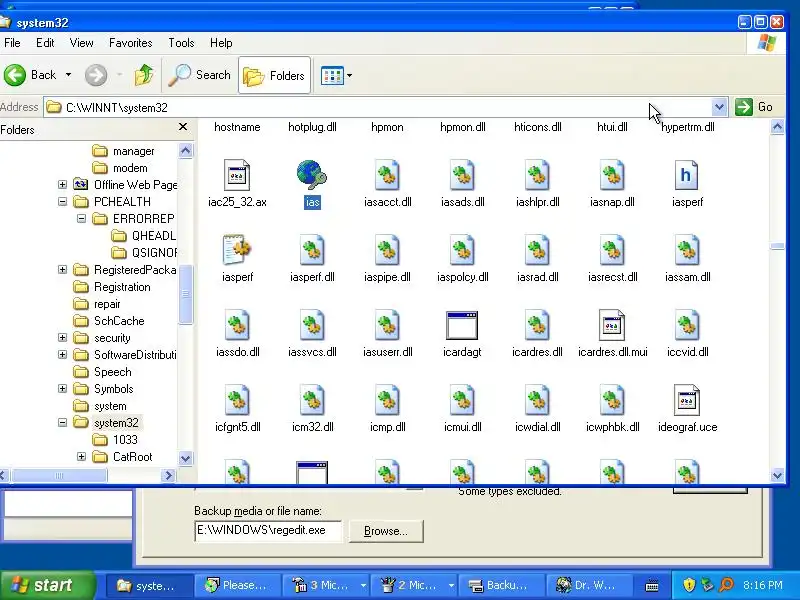
Task: Switch to the Backu... taskbar button
Action: (x=501, y=585)
